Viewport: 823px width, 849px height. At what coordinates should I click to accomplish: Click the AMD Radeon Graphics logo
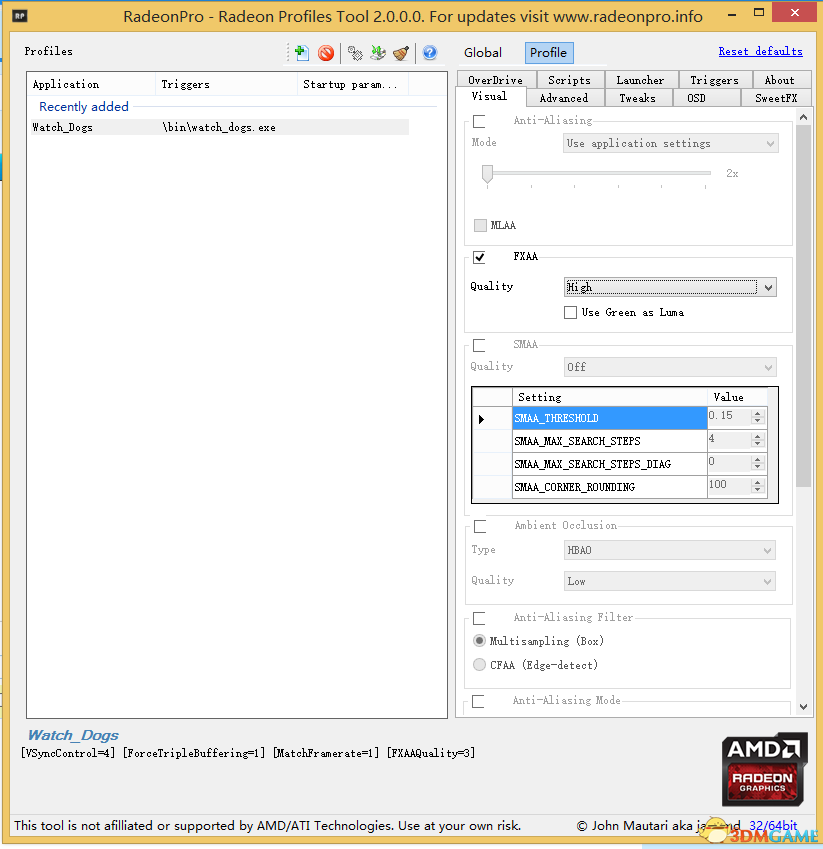[x=765, y=770]
